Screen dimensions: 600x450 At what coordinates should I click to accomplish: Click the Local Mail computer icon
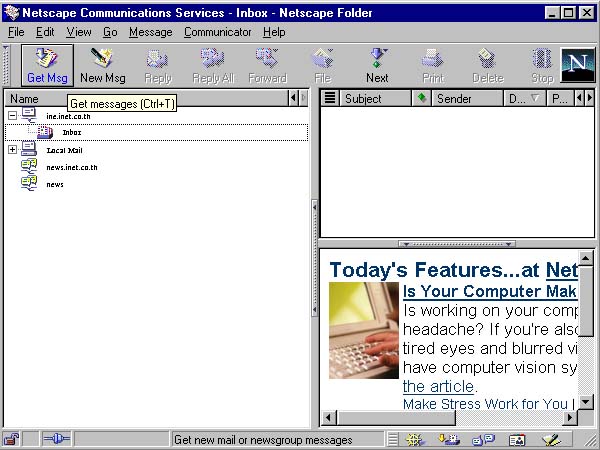tap(29, 149)
